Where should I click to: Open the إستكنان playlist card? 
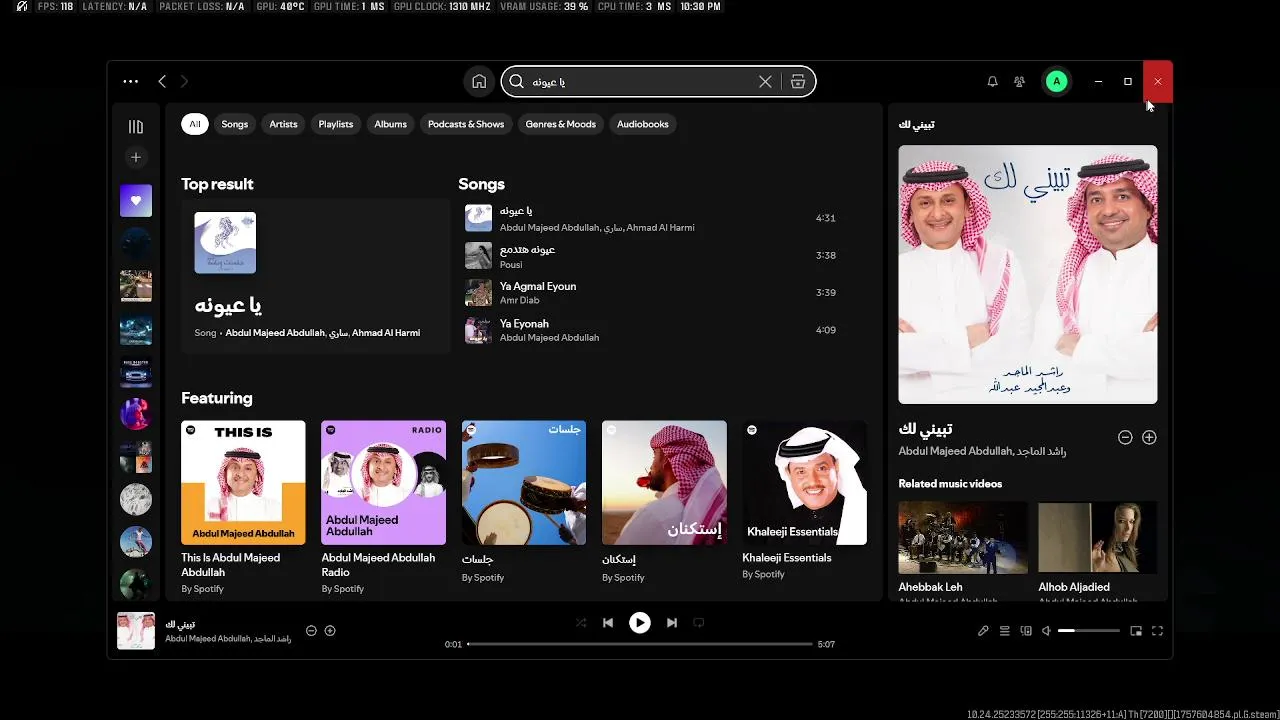(664, 503)
